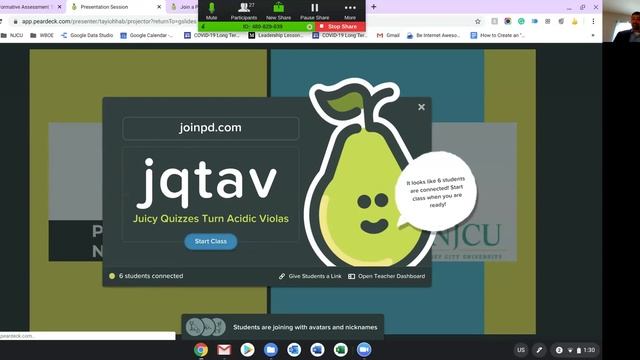This screenshot has width=640, height=360.
Task: Click Give Students a Link
Action: coord(310,276)
